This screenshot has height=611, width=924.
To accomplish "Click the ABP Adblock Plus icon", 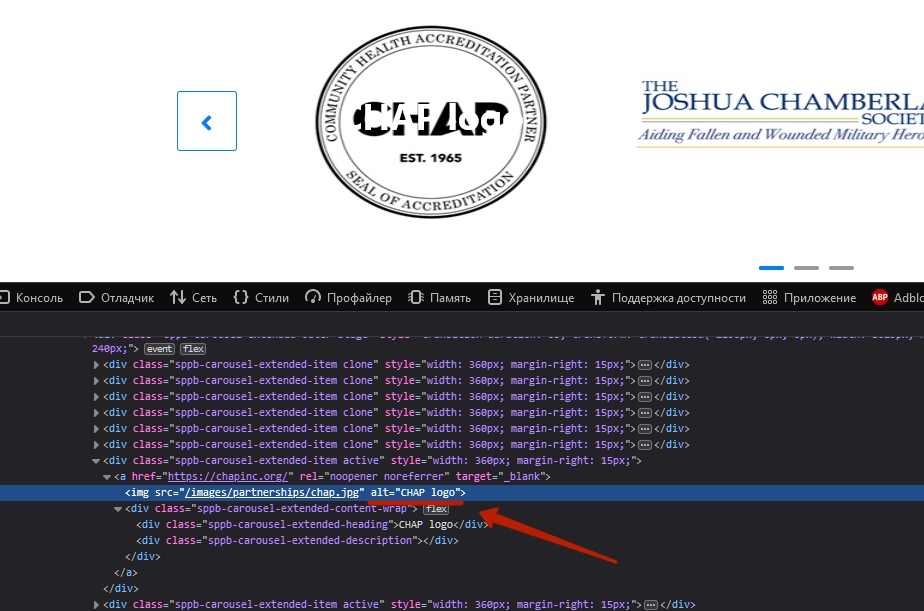I will tap(880, 297).
